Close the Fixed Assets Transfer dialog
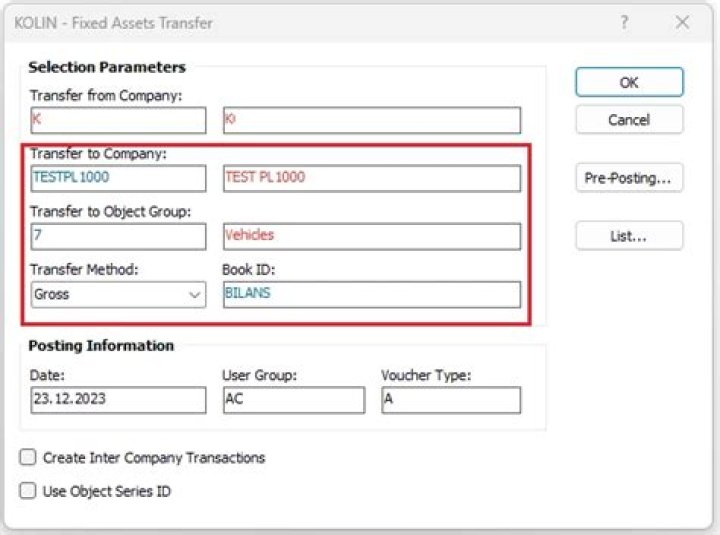The width and height of the screenshot is (720, 535). pyautogui.click(x=682, y=22)
